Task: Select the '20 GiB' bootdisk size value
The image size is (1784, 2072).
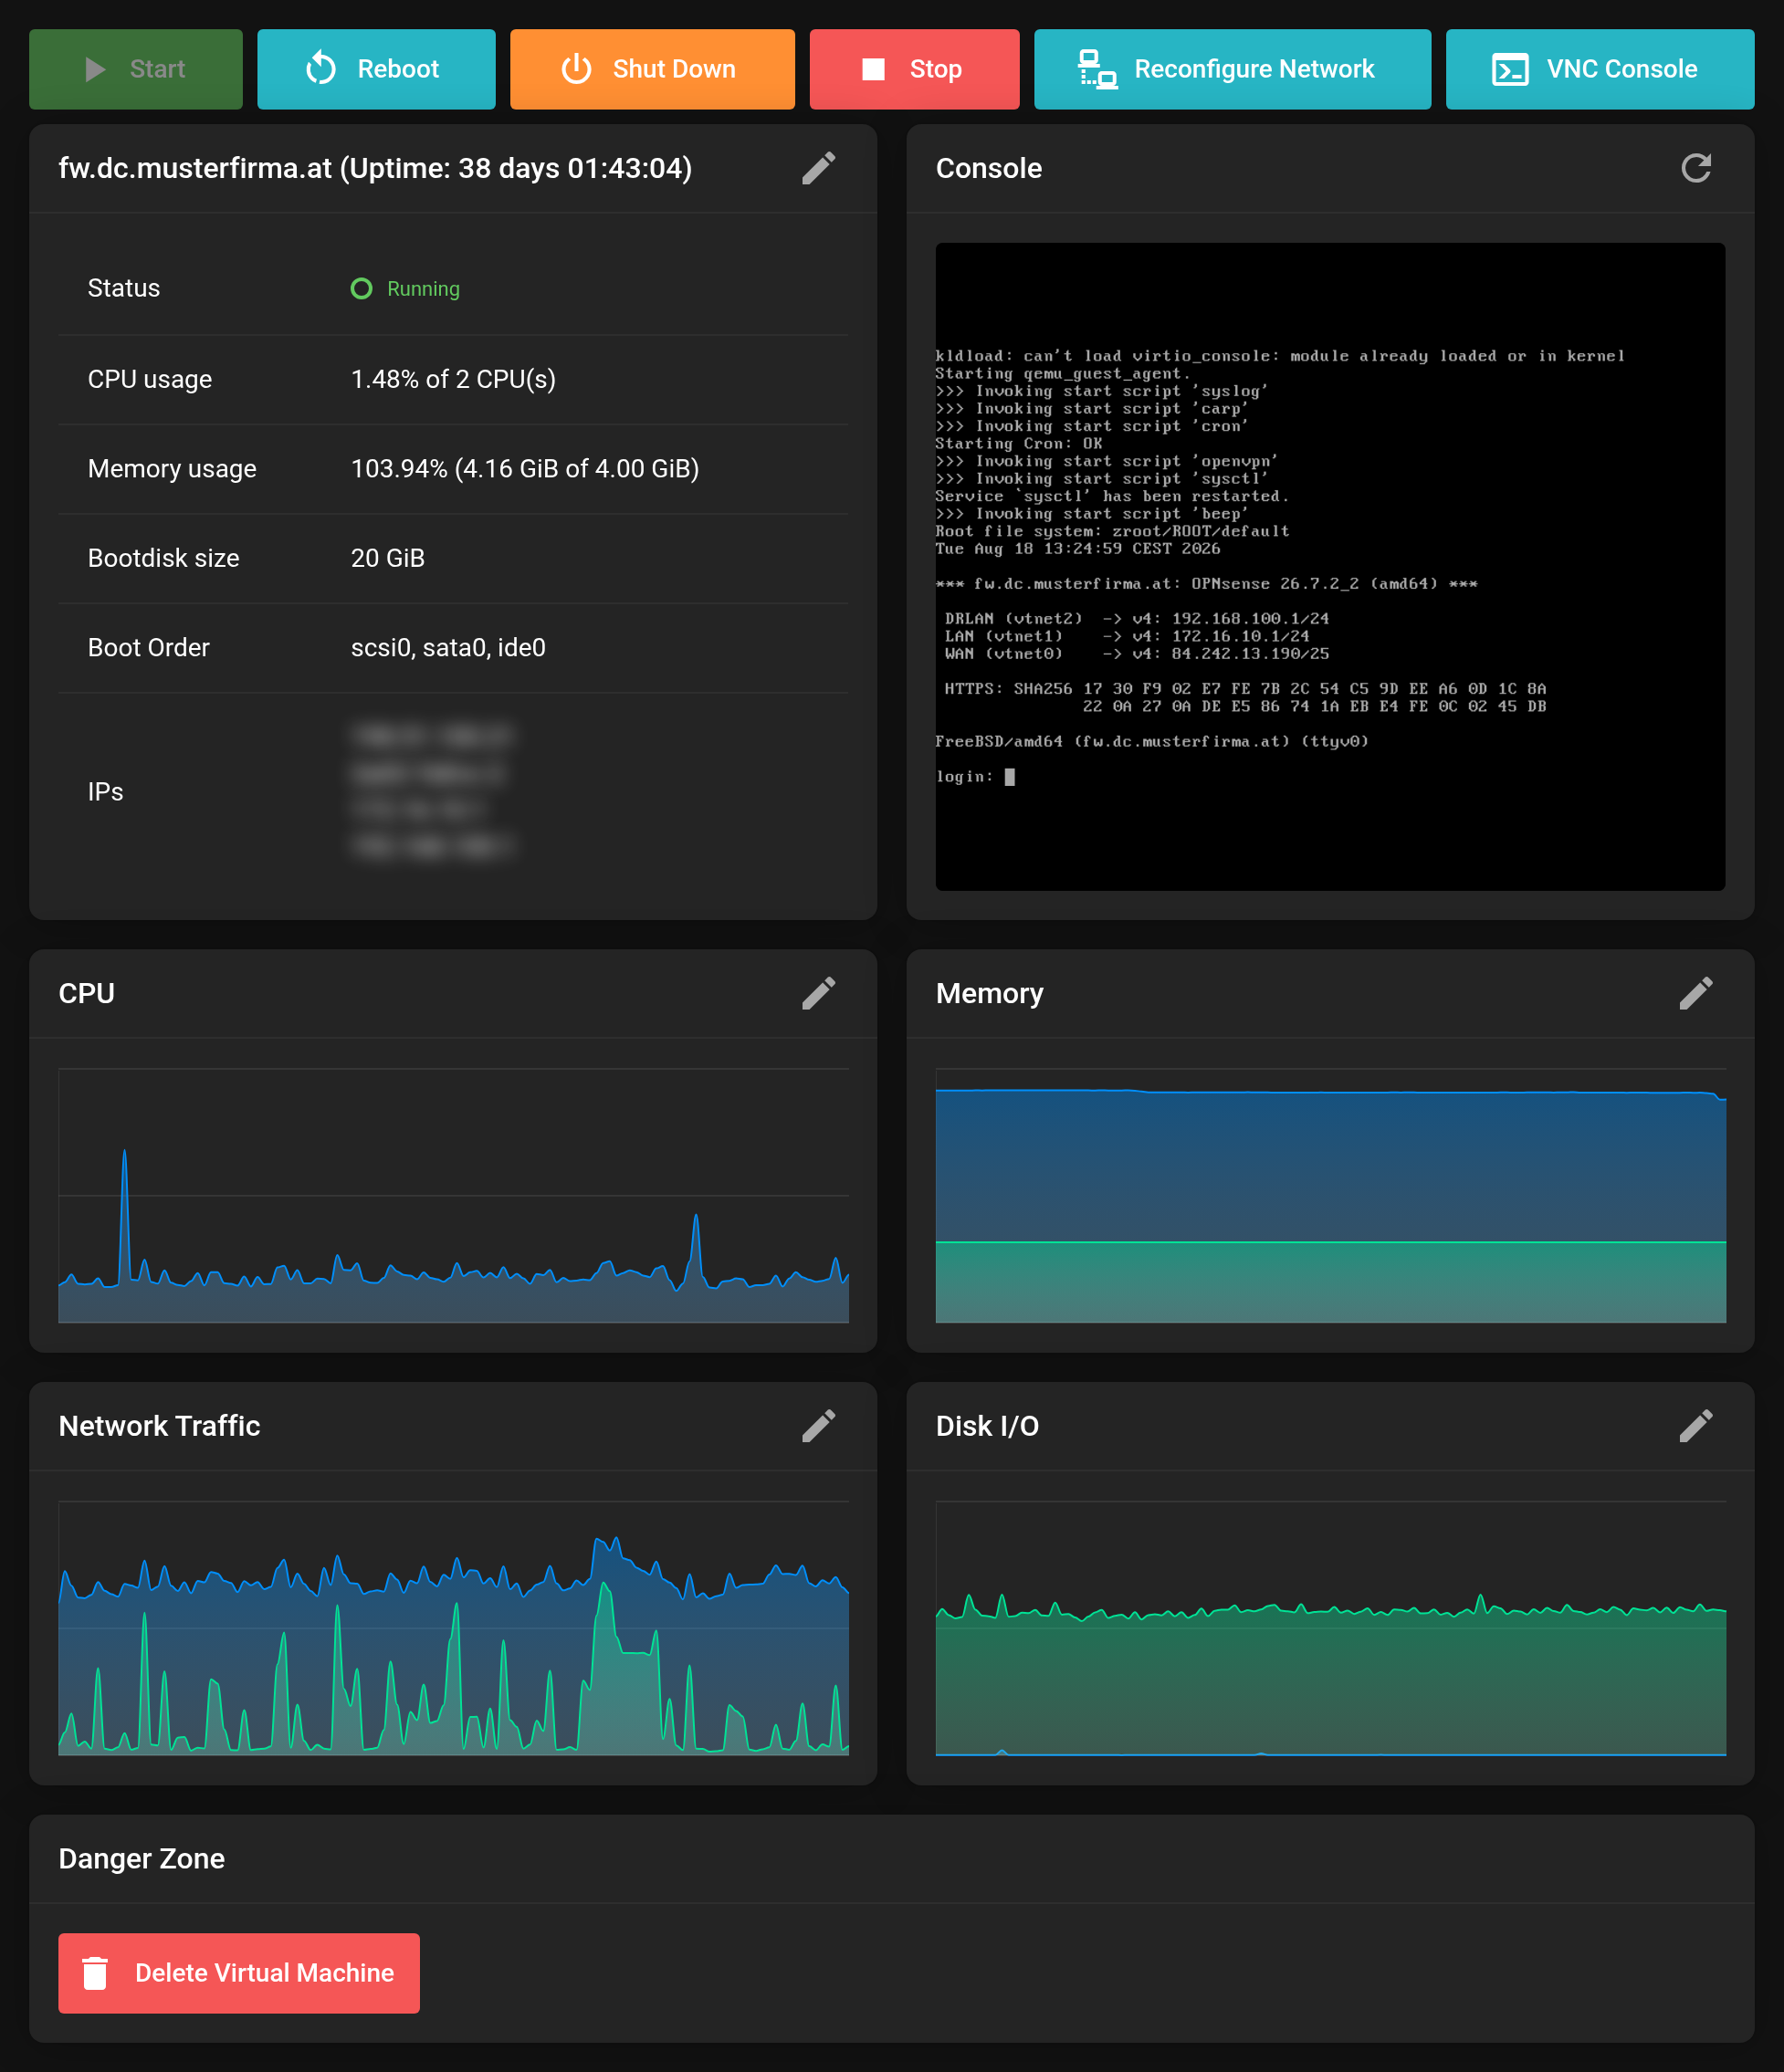Action: (x=388, y=558)
